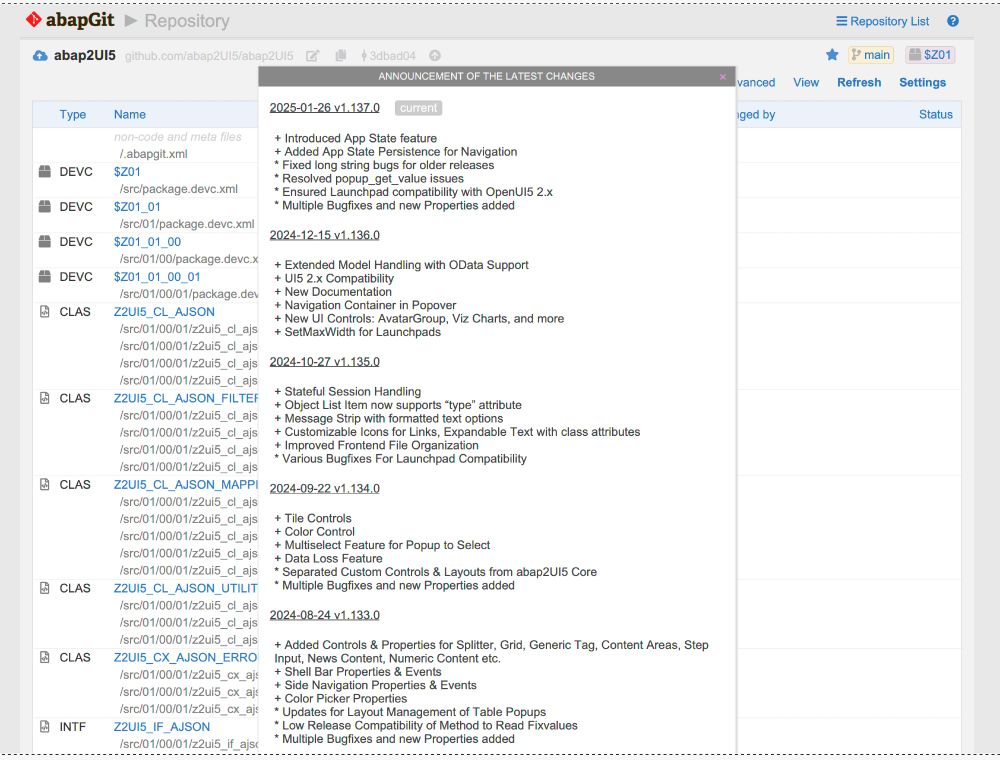
Task: Open the View menu
Action: click(x=805, y=82)
